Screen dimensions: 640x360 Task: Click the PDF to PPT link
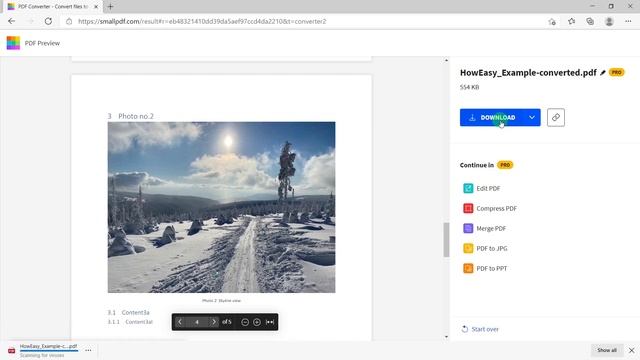point(492,268)
